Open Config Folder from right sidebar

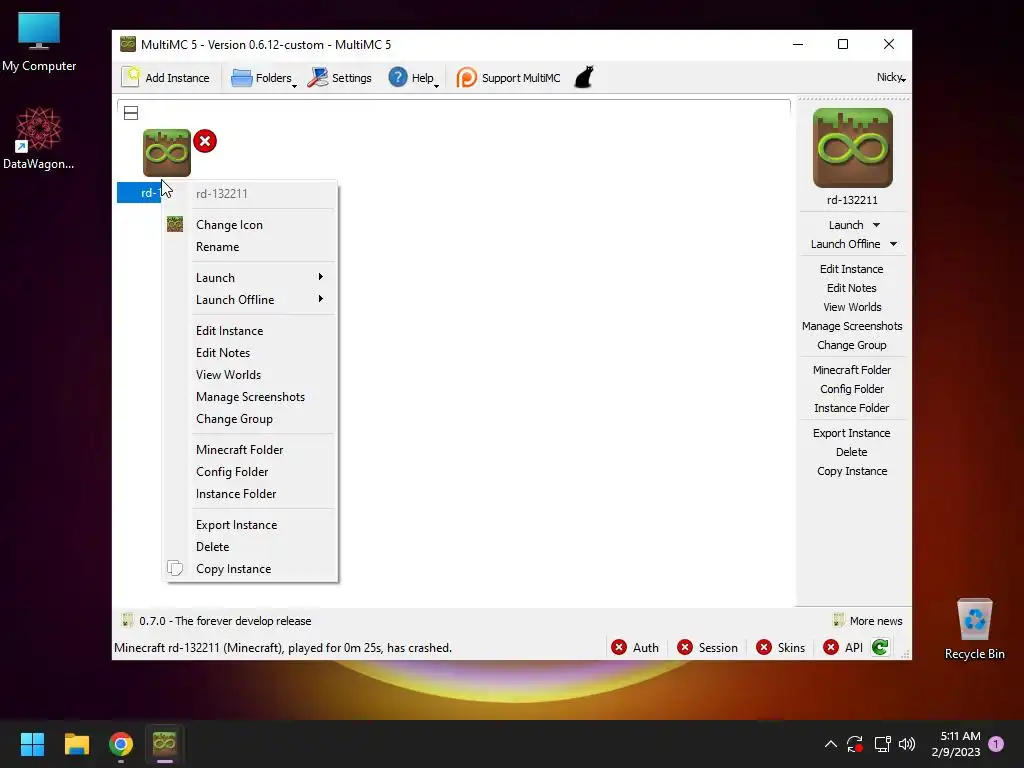(x=852, y=389)
